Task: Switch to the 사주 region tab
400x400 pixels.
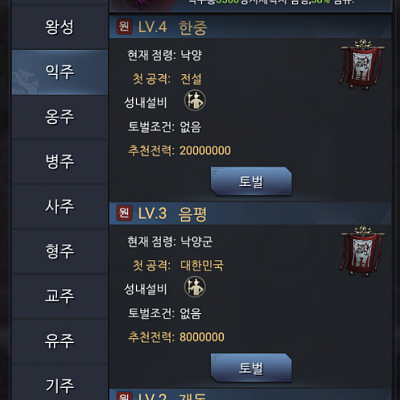Action: (x=60, y=206)
